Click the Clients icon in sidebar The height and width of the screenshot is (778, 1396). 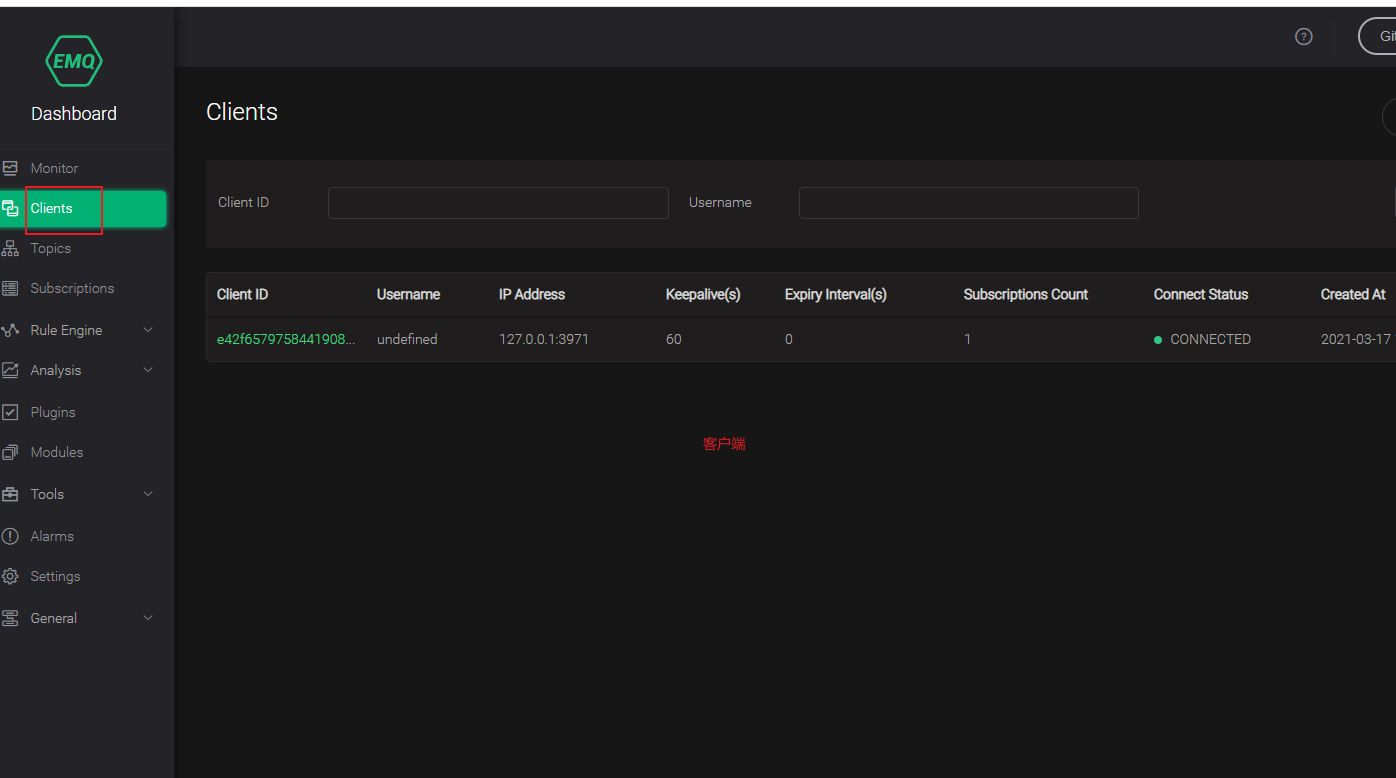[10, 208]
